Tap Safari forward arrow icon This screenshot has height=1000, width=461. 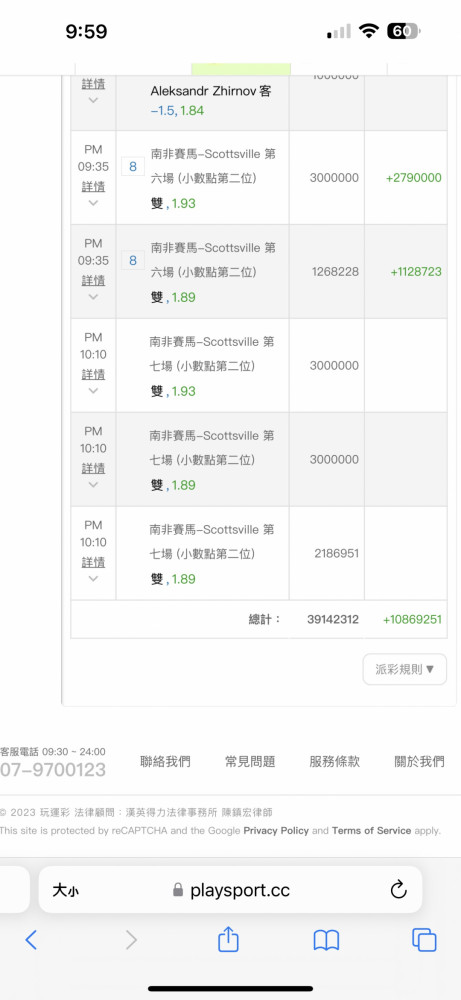(x=131, y=939)
